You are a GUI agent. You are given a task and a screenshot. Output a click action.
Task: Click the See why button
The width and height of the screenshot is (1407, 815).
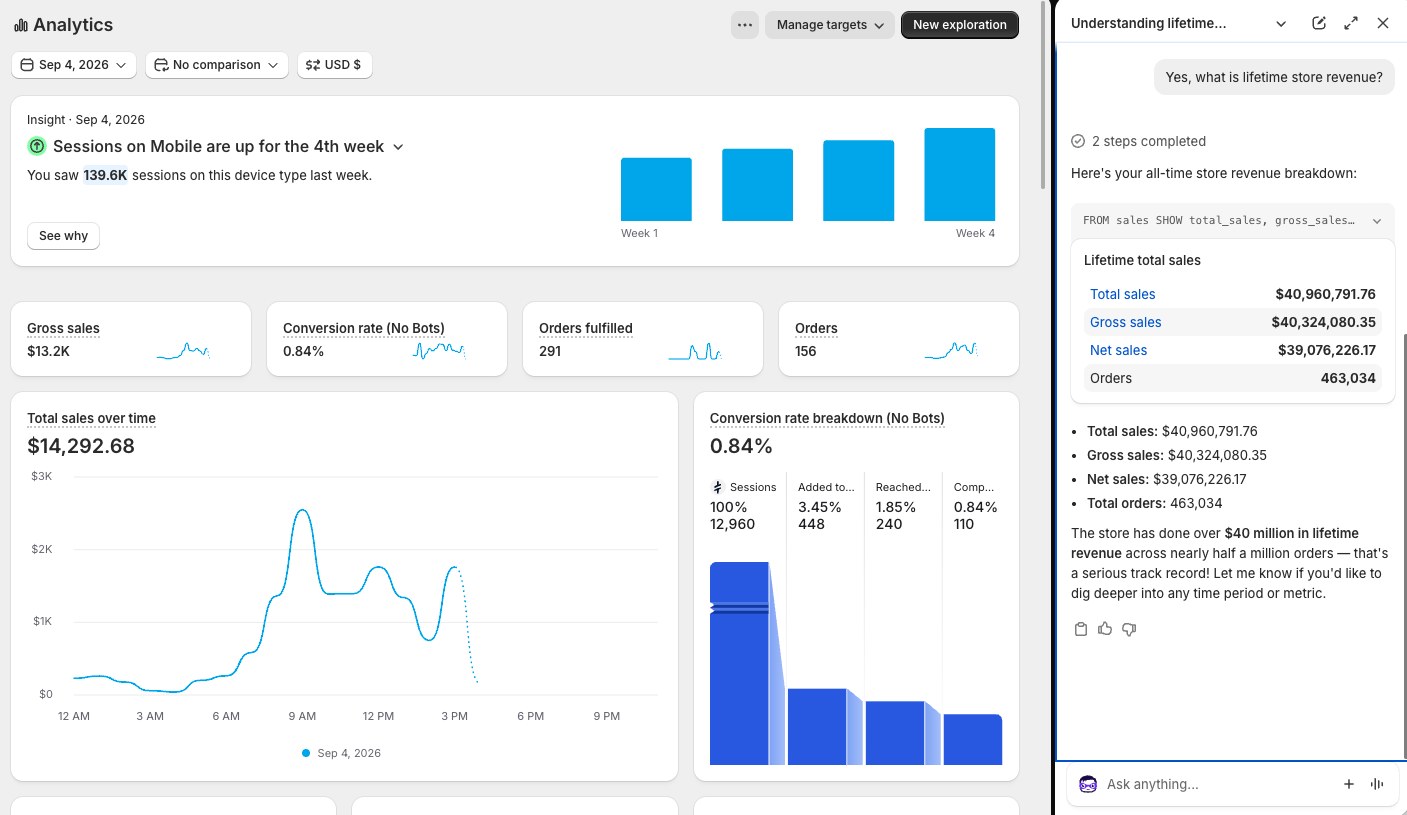[63, 236]
